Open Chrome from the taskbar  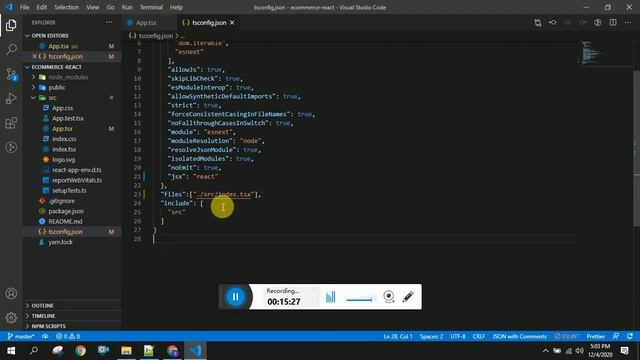coord(80,351)
